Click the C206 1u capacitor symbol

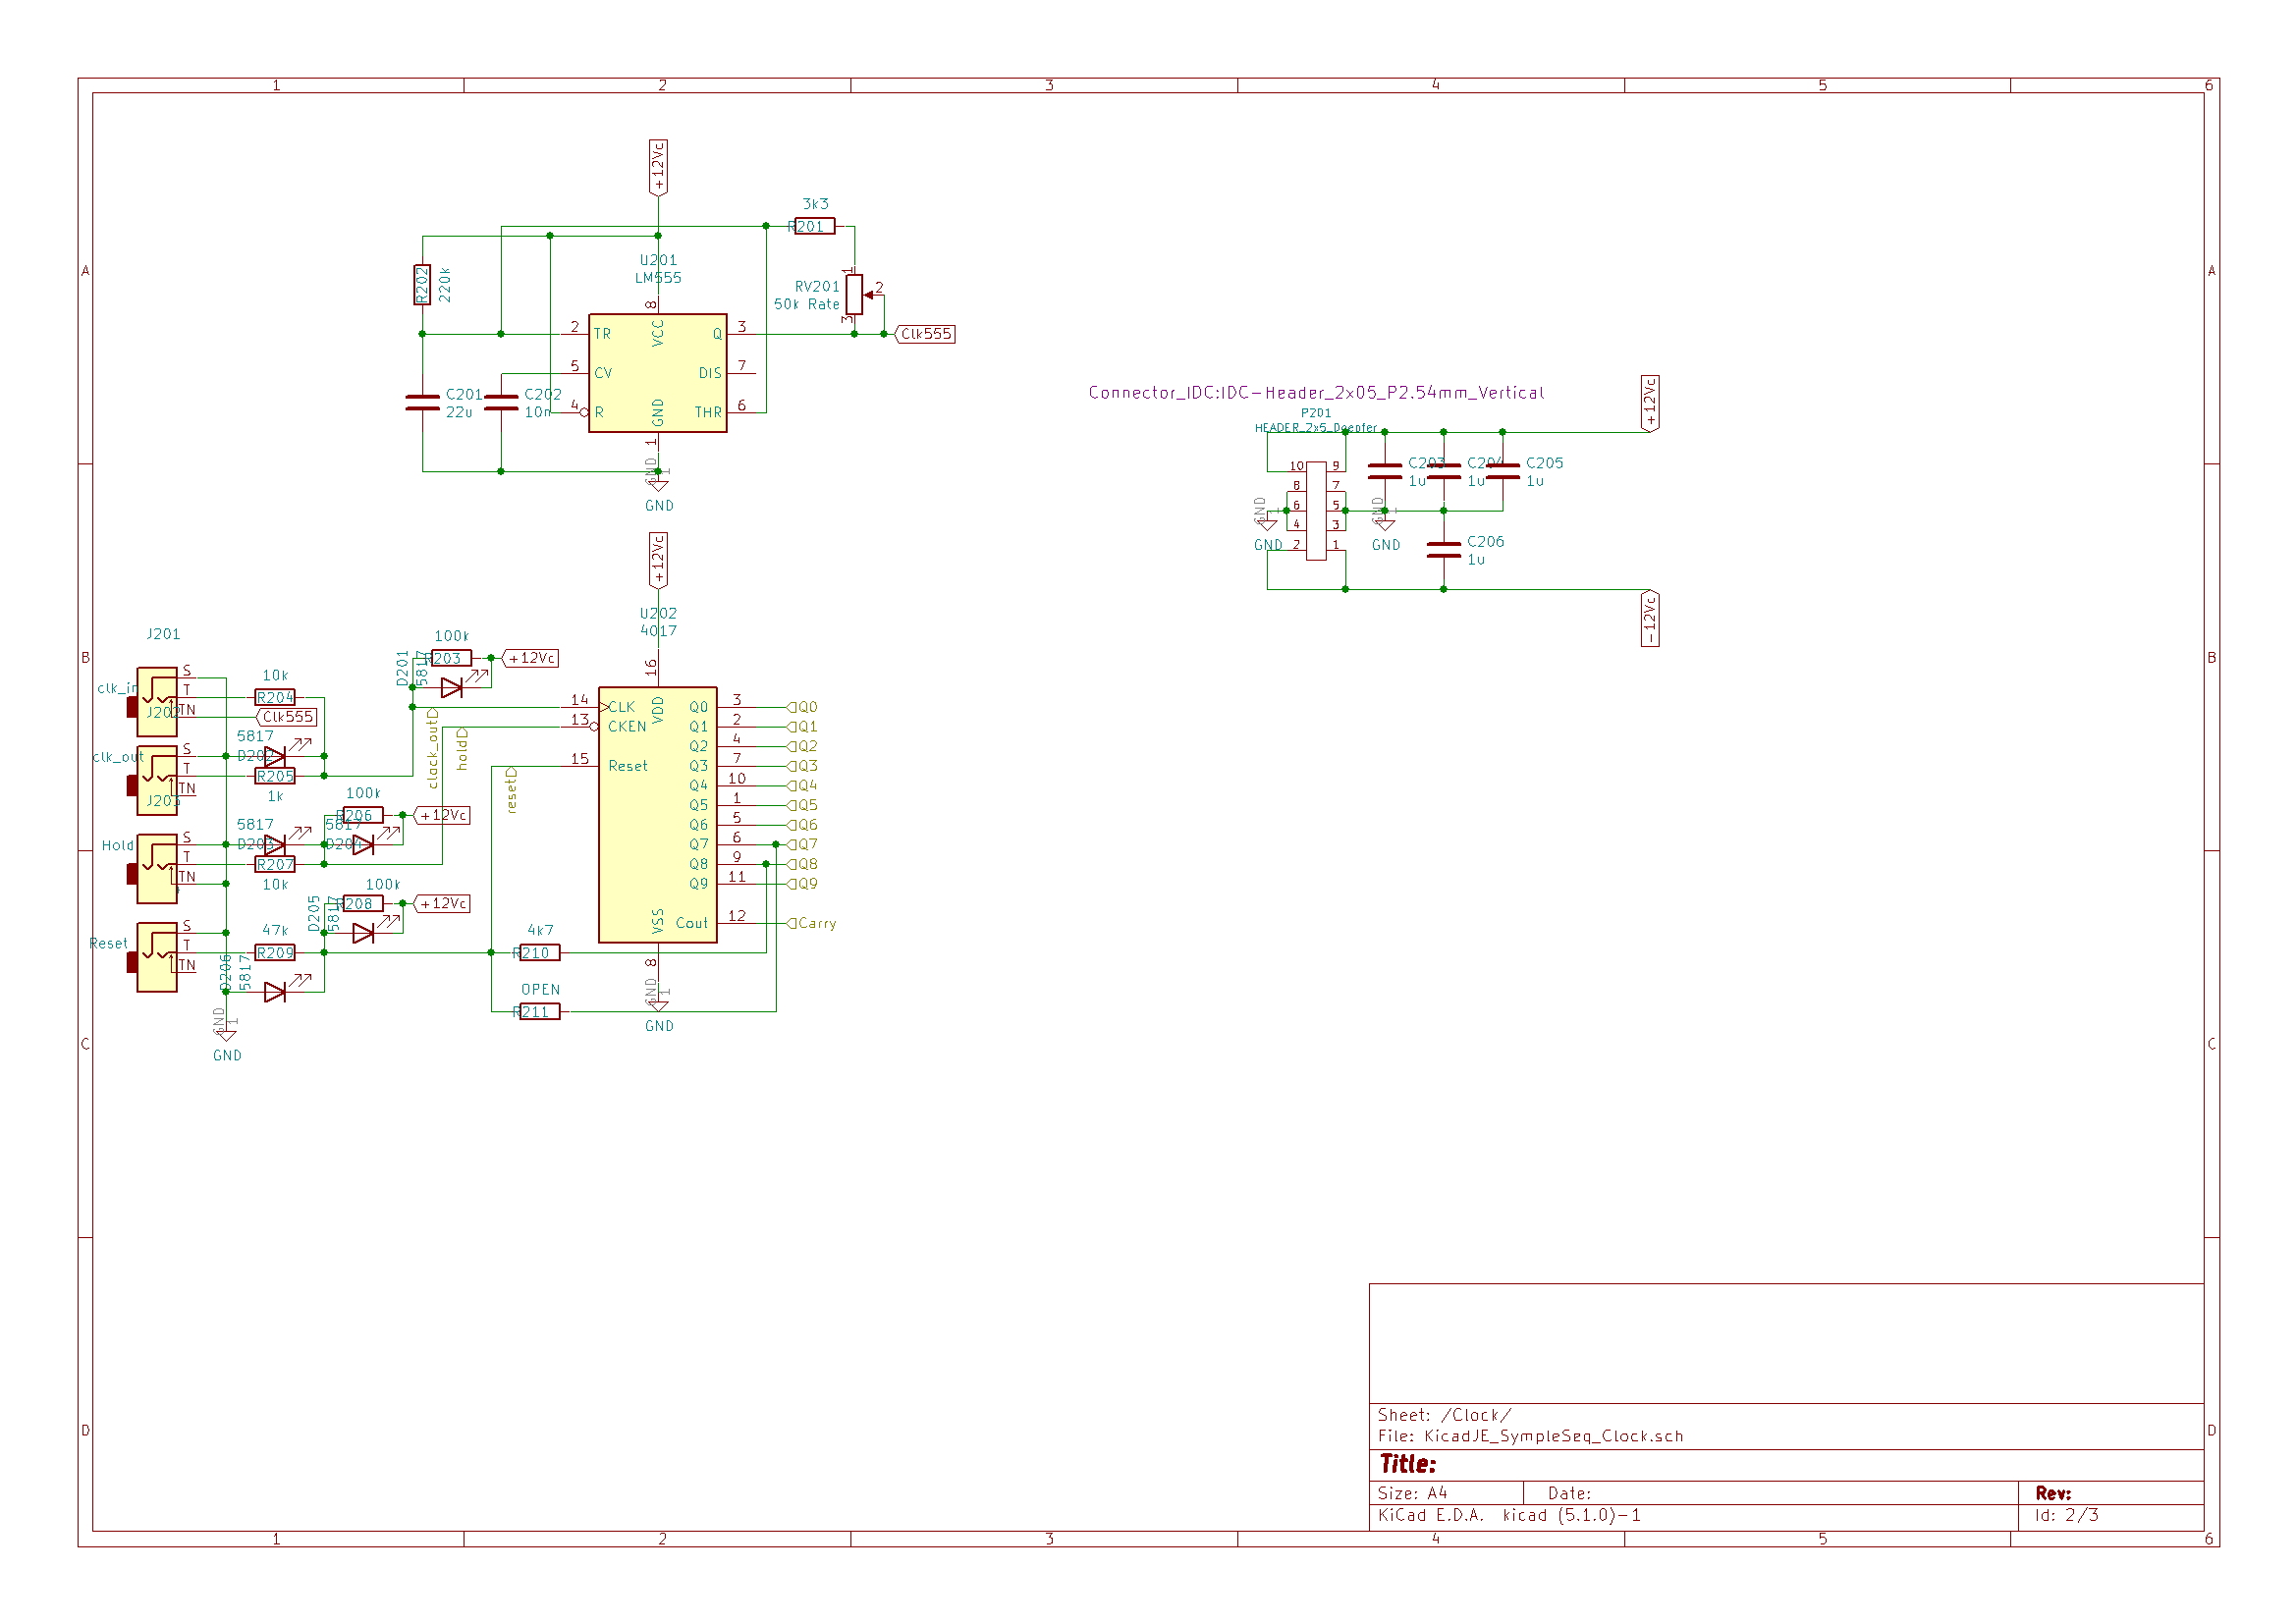(1443, 549)
